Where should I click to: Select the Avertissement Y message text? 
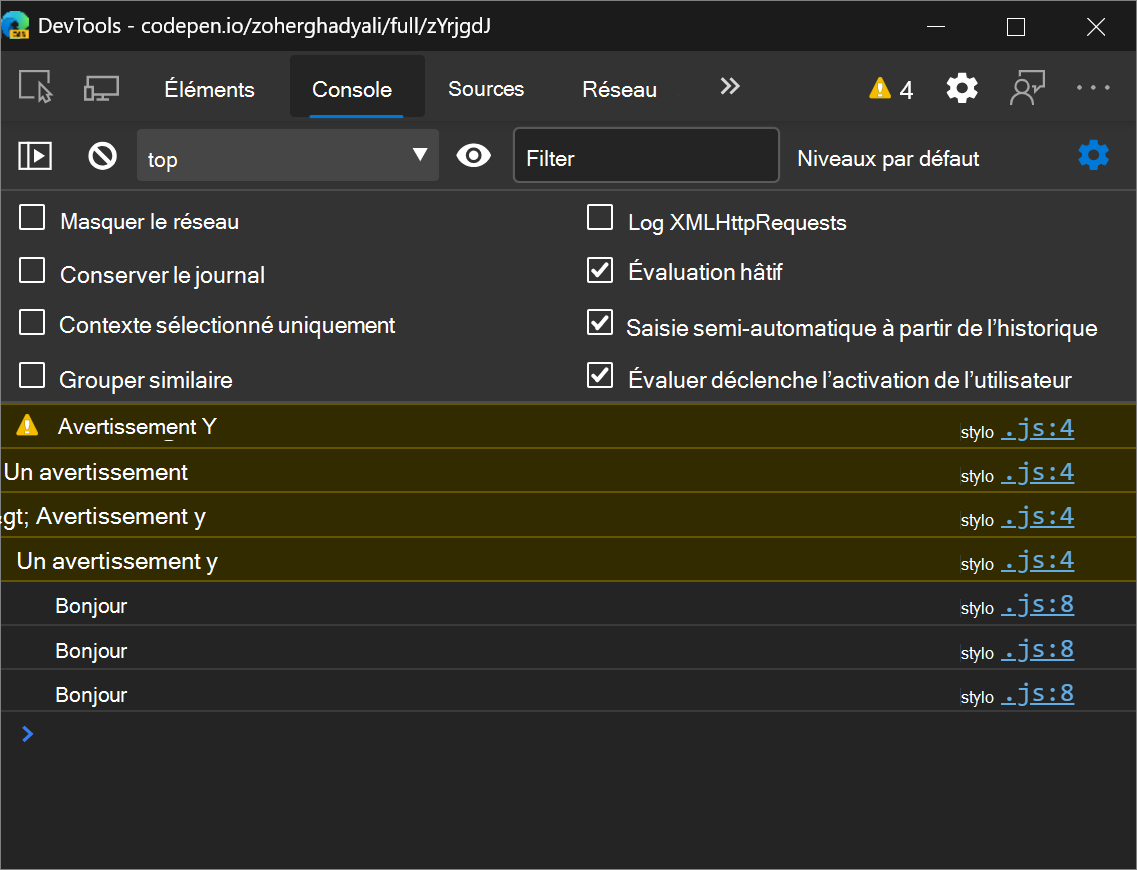137,426
